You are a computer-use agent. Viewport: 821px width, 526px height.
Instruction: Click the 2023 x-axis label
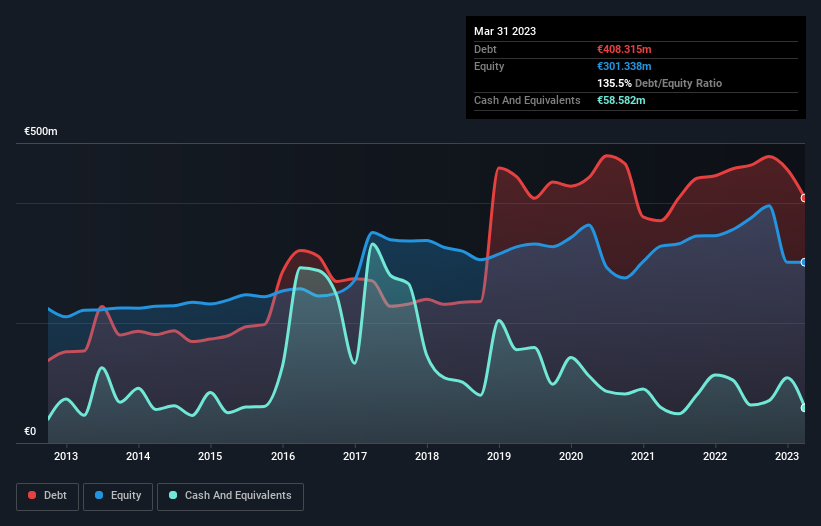coord(787,456)
